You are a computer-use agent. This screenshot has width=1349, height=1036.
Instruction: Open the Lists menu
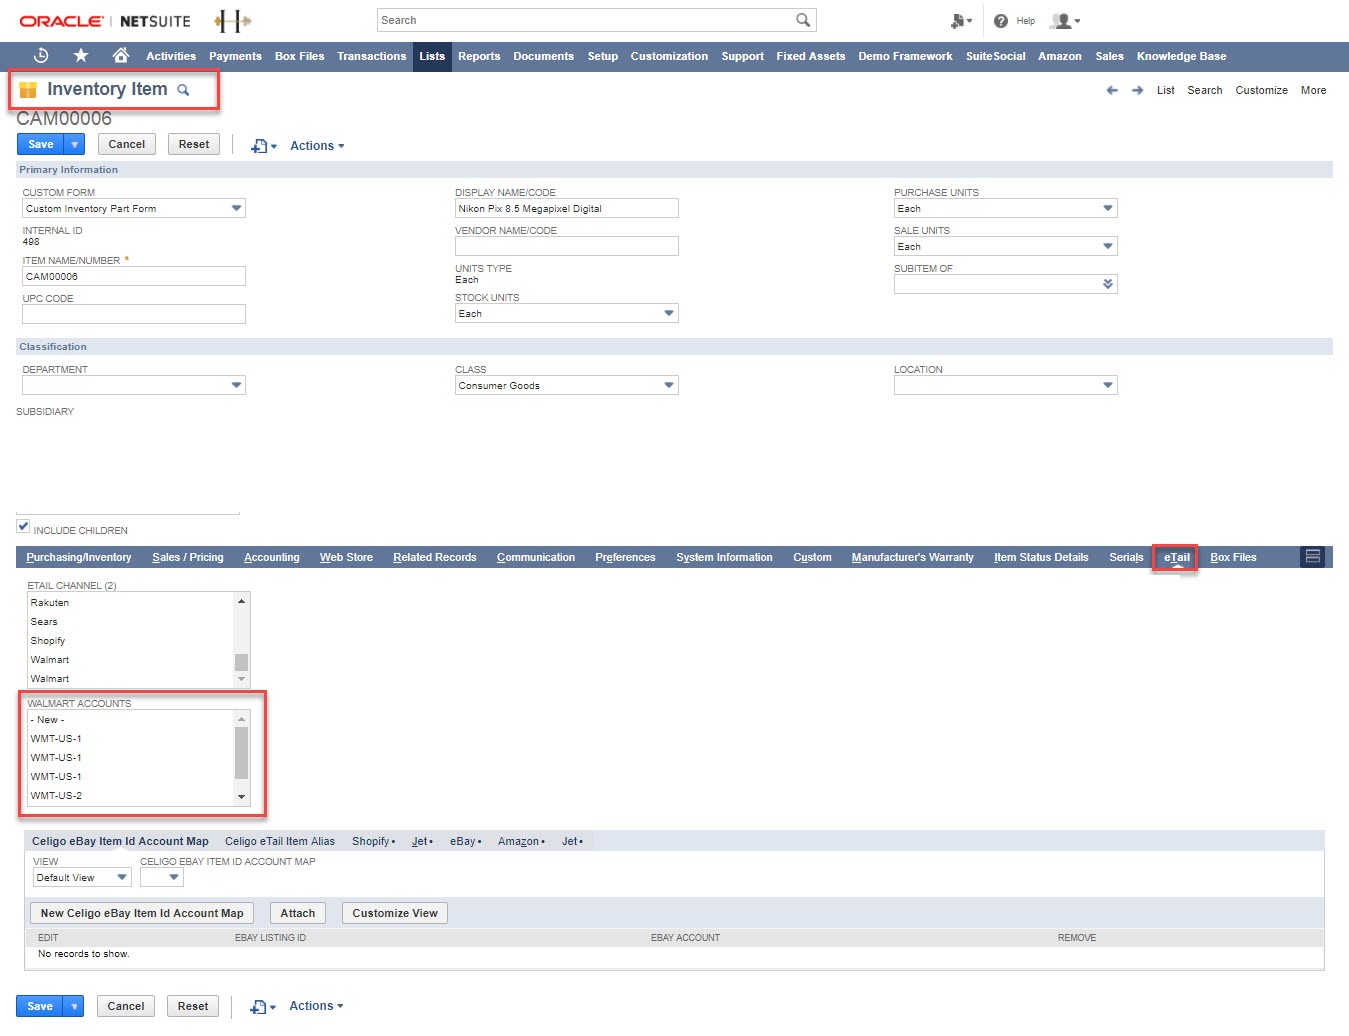tap(432, 56)
